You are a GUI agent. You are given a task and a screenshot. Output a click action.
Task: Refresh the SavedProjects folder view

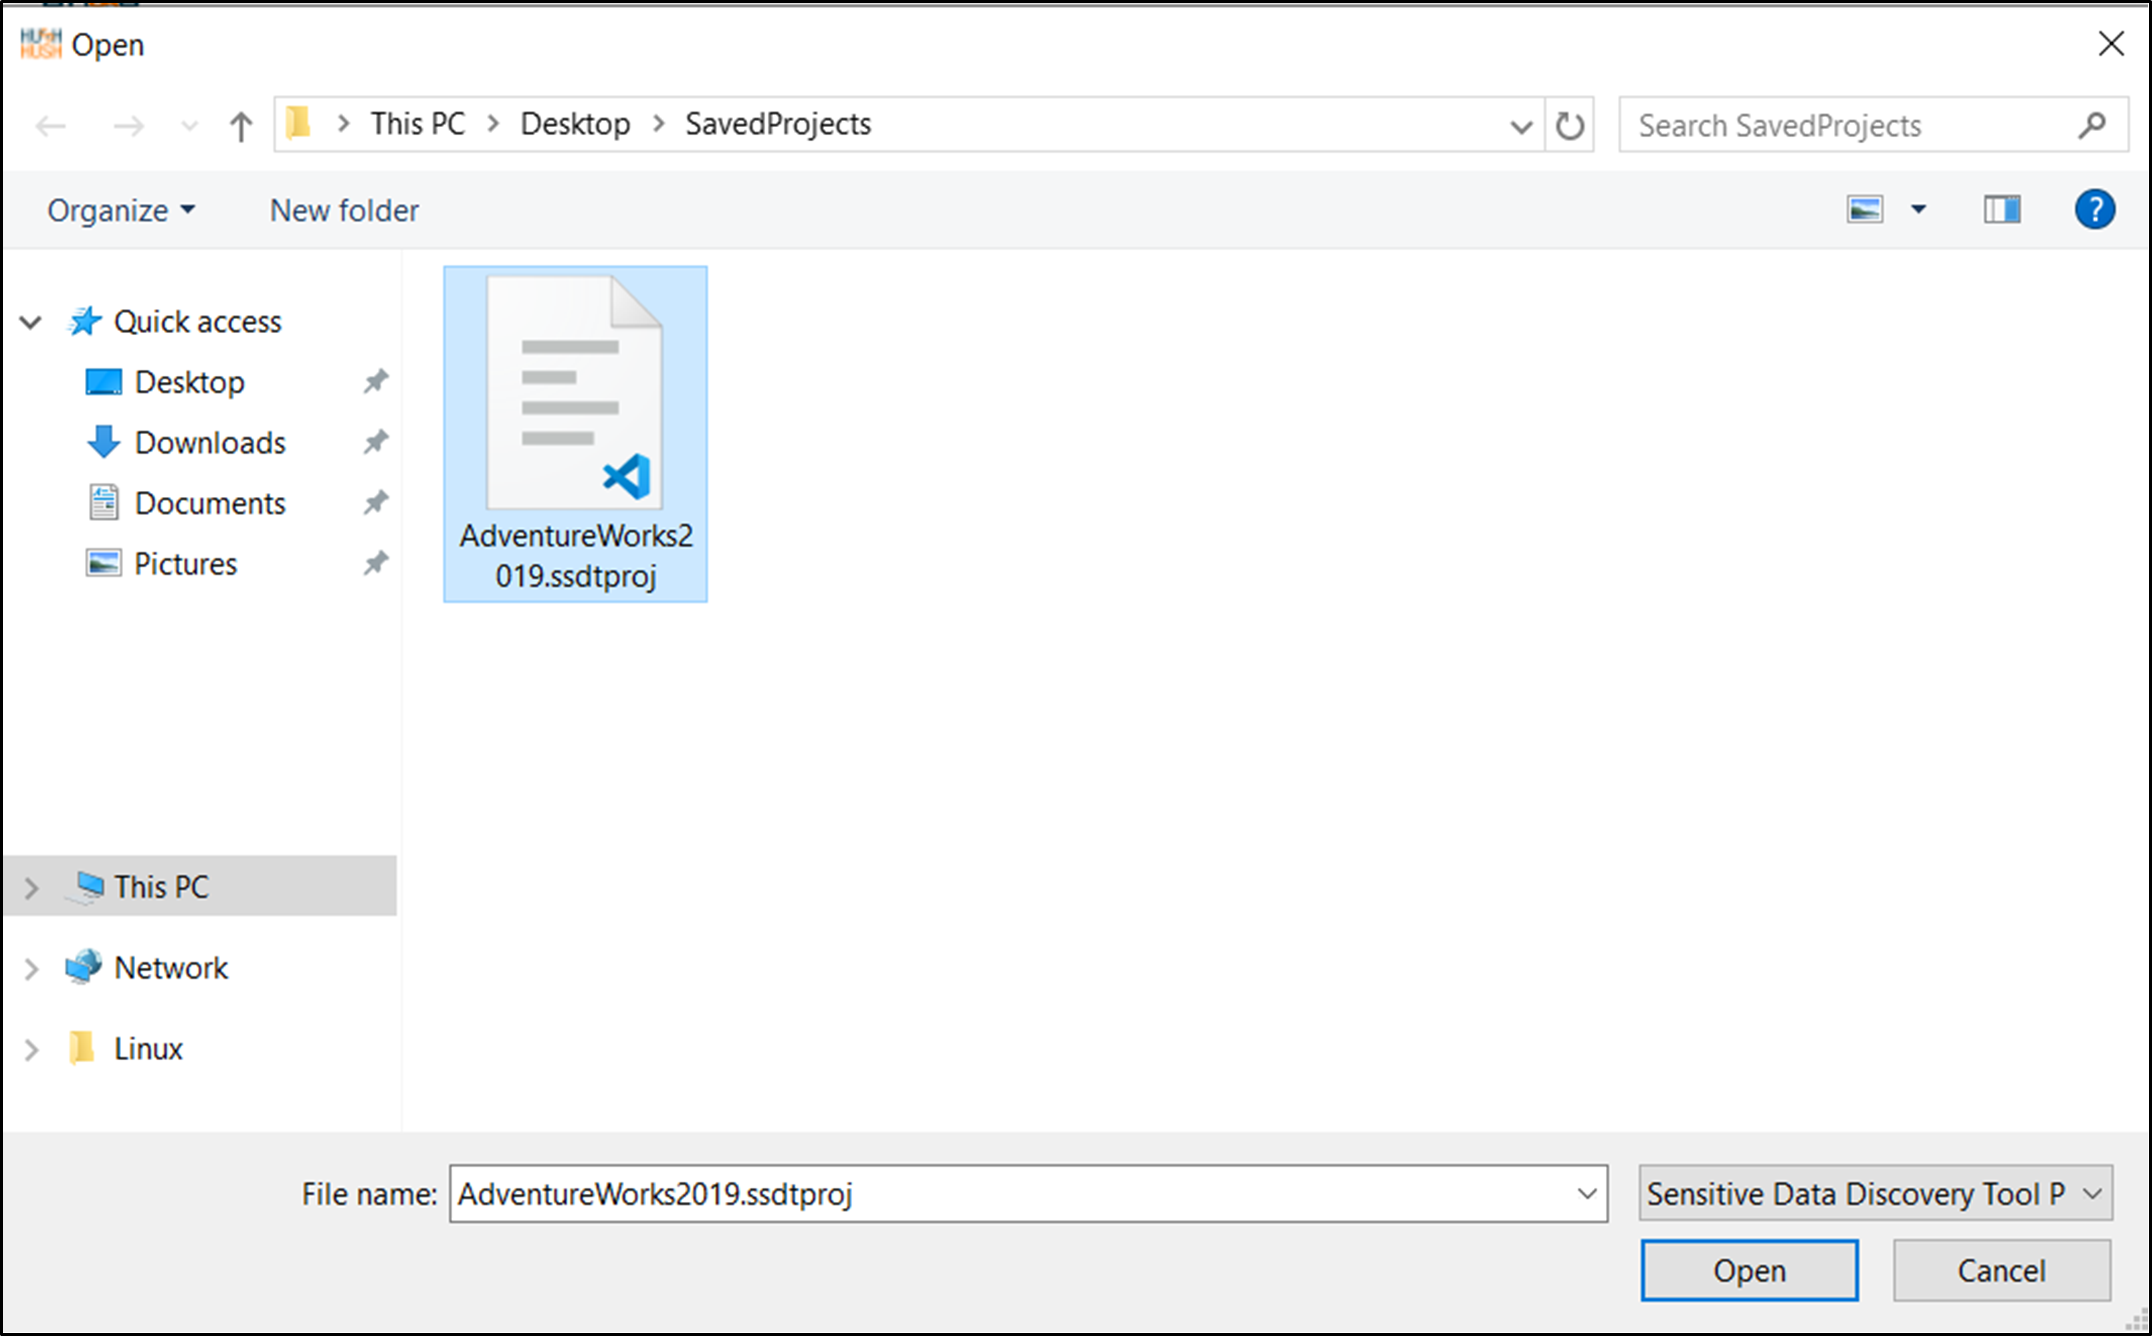point(1570,126)
